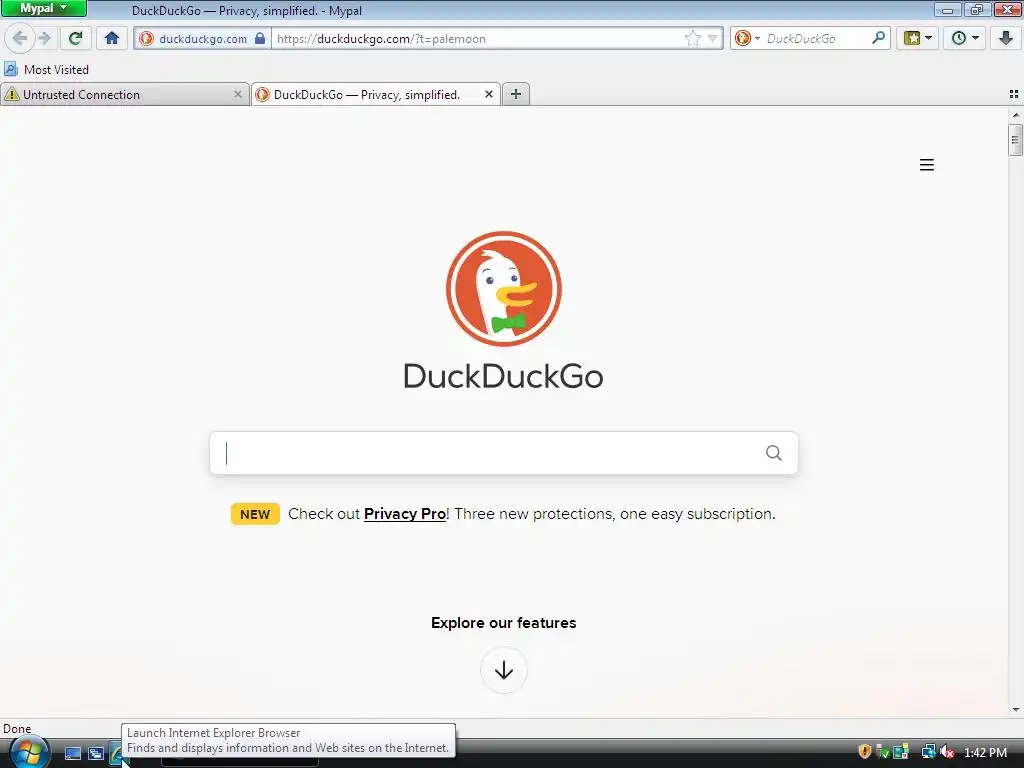Viewport: 1024px width, 768px height.
Task: Close the Untrusted Connection tab
Action: (238, 95)
